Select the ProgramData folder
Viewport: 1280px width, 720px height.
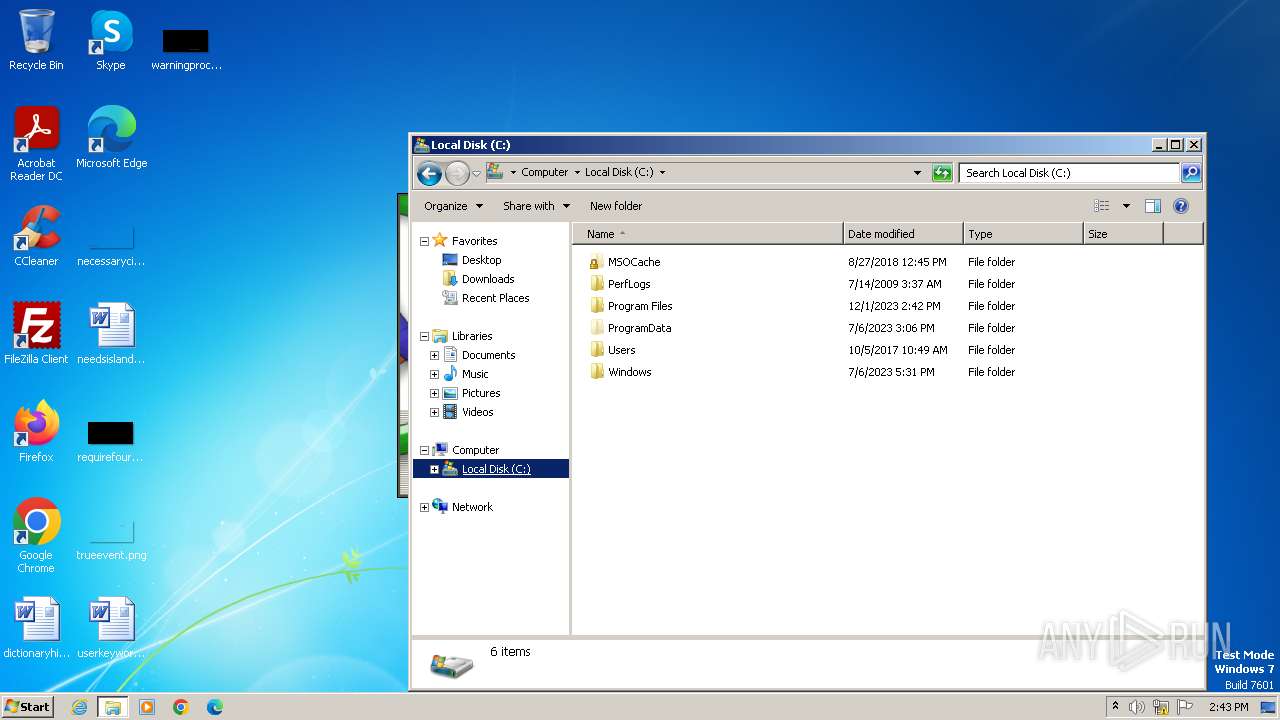tap(639, 328)
